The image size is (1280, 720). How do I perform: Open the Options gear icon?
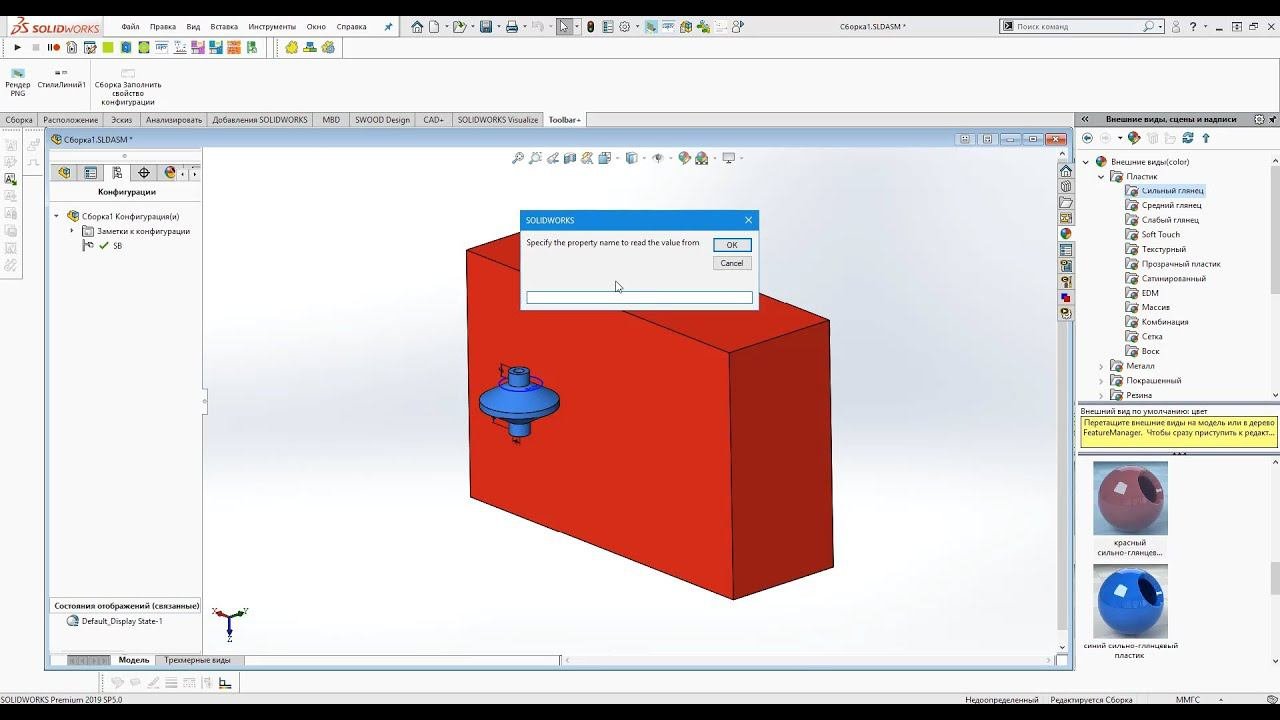click(x=626, y=27)
